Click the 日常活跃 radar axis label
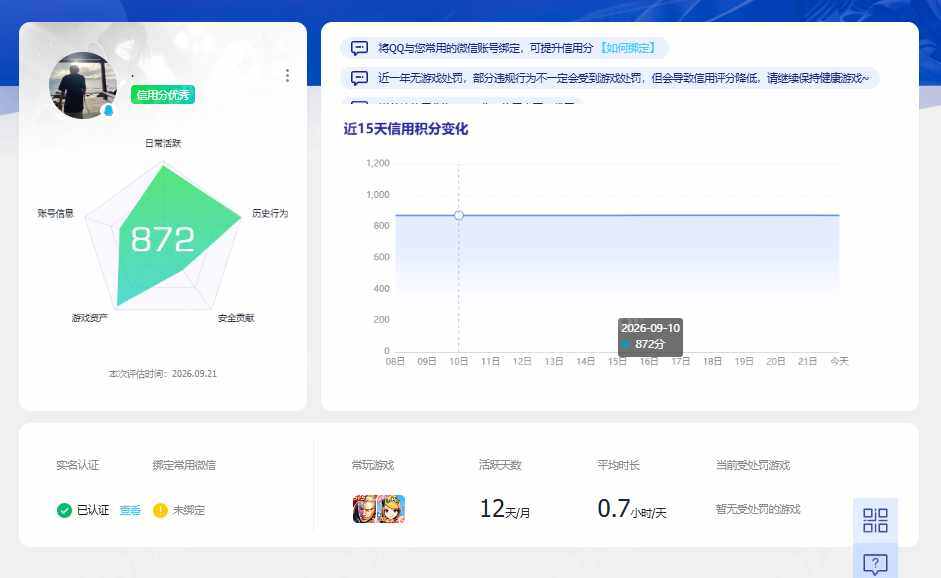The image size is (941, 578). click(x=163, y=143)
